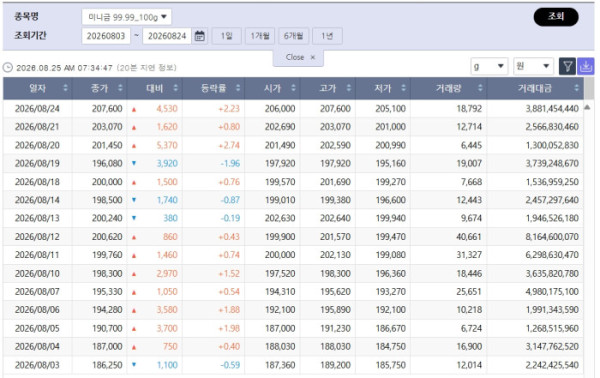Click low price 184,750
600x378 pixels.
point(390,346)
